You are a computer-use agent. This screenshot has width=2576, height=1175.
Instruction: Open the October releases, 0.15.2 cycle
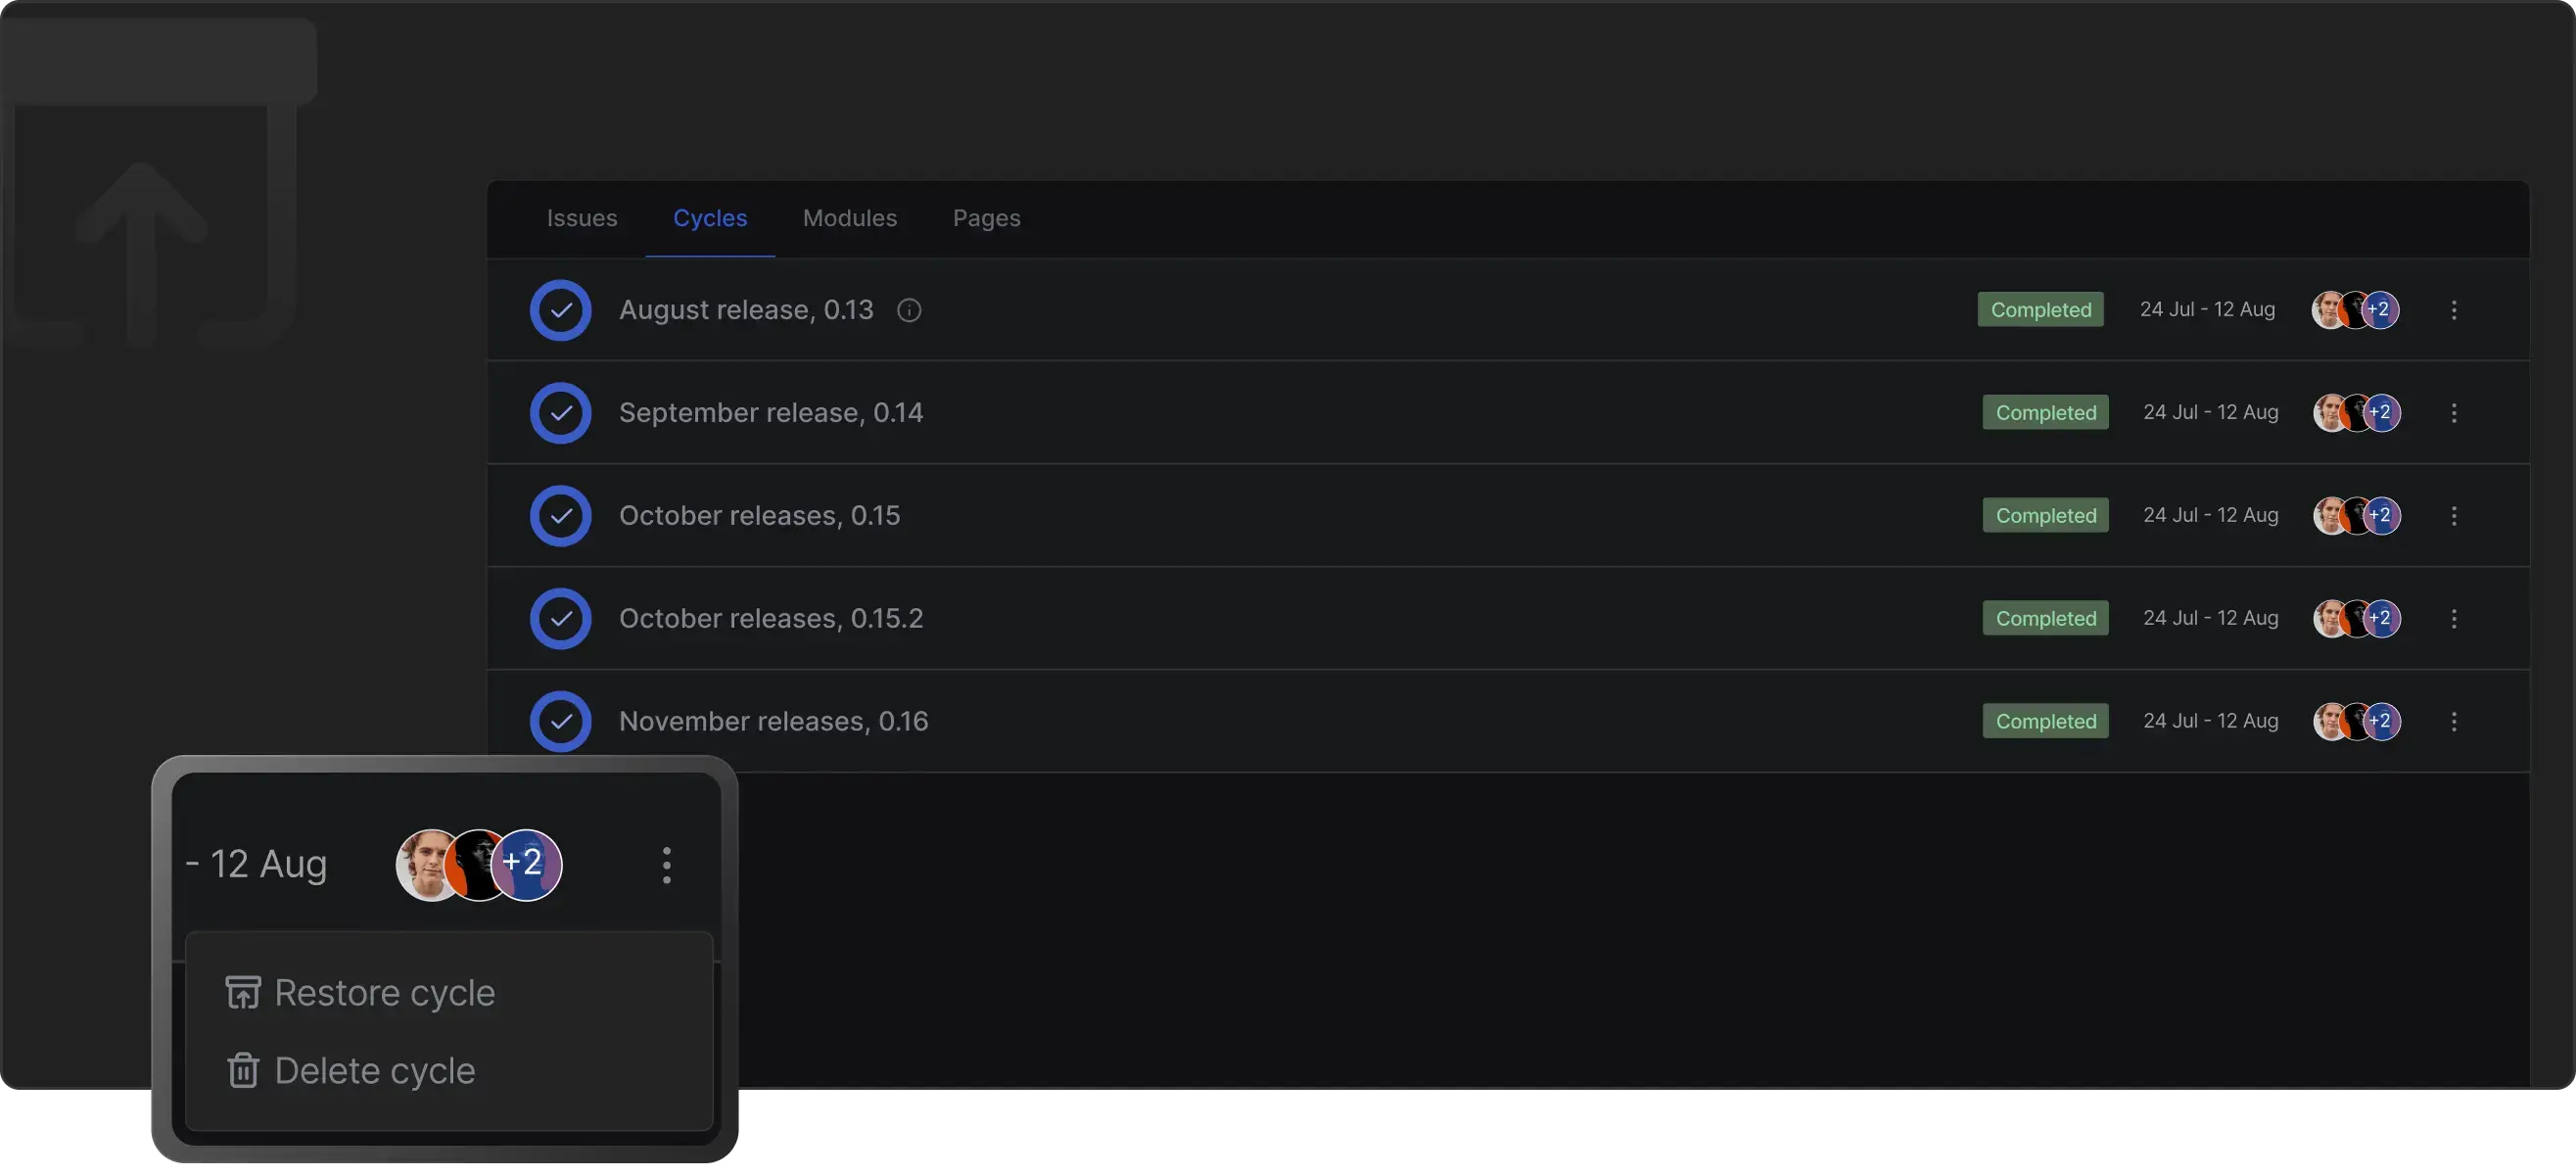click(770, 618)
